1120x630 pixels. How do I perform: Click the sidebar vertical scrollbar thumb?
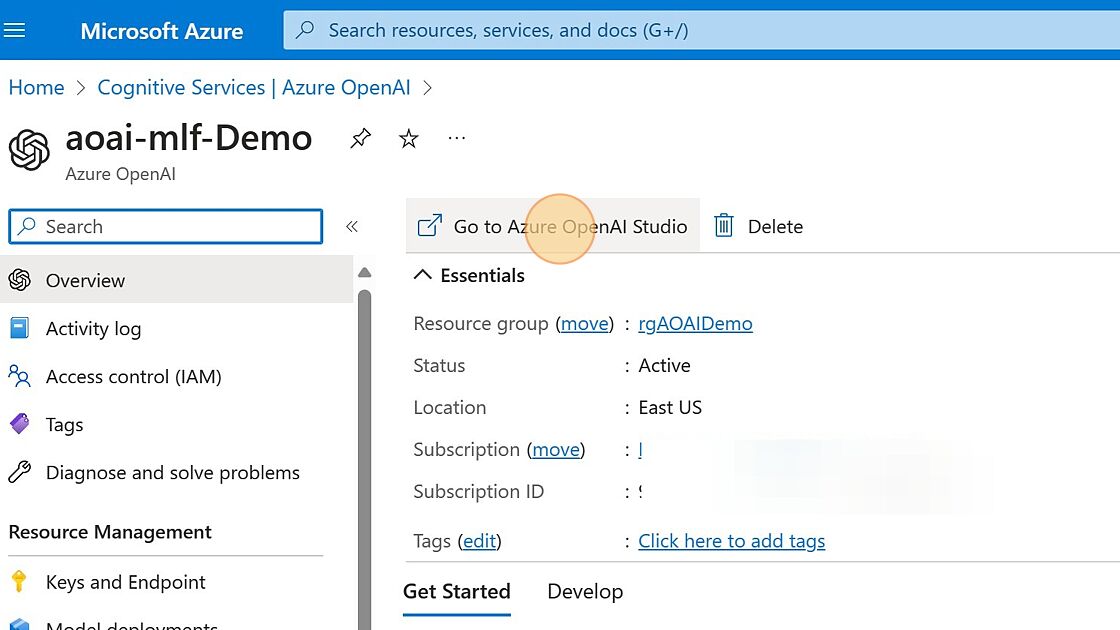pos(364,459)
